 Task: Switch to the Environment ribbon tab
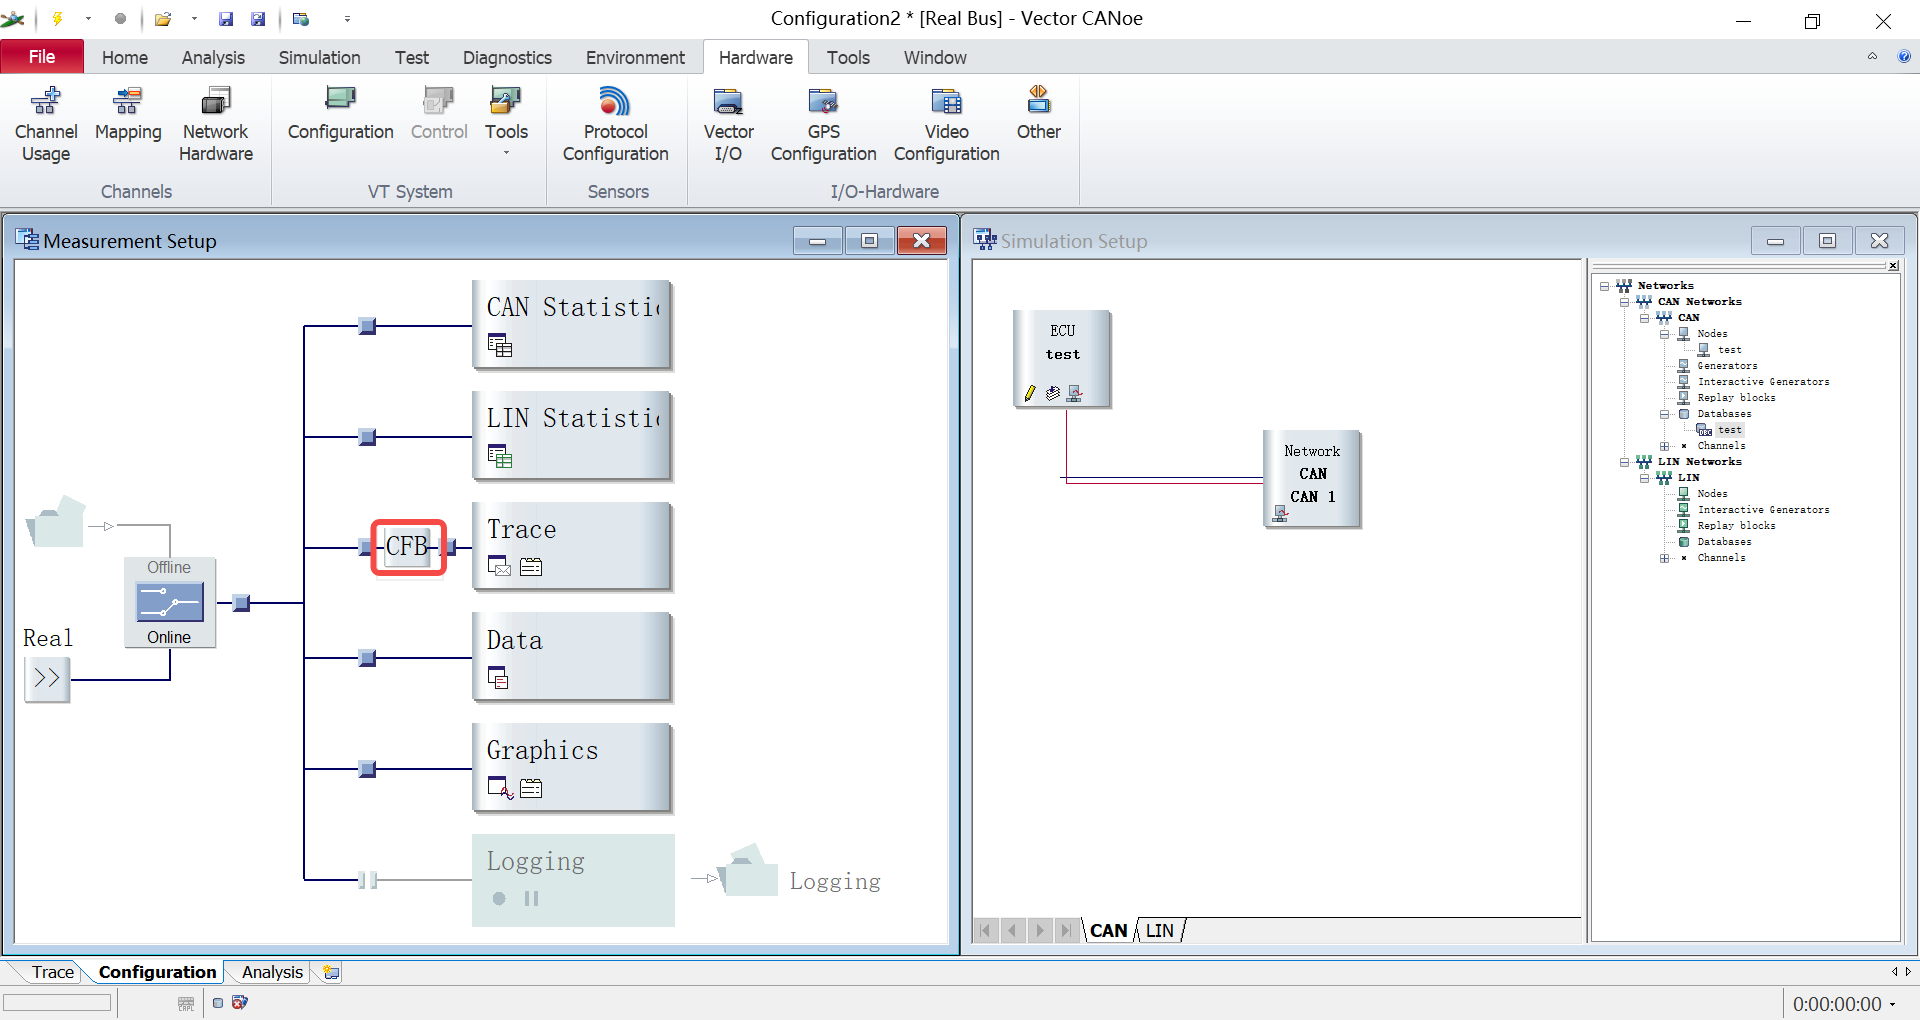[x=635, y=57]
